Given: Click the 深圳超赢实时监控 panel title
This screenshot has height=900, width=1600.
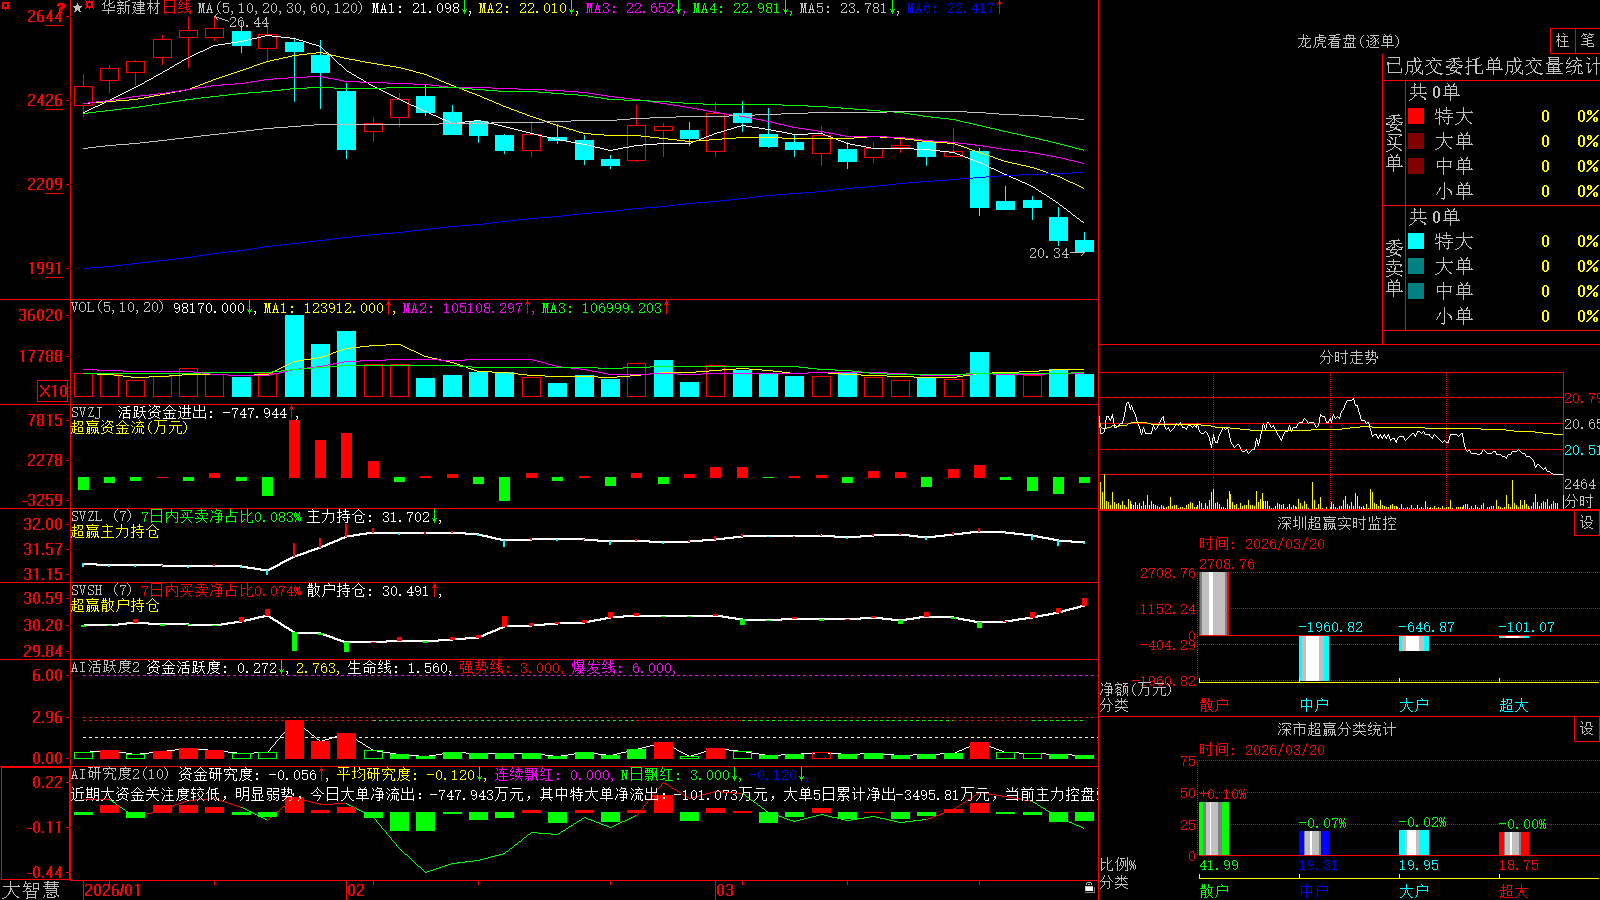Looking at the screenshot, I should [x=1336, y=523].
